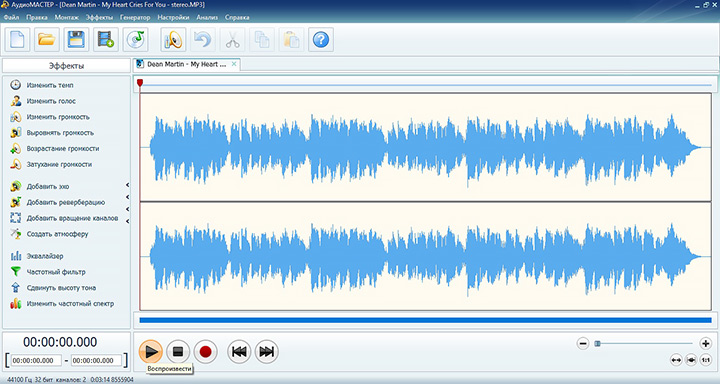Choose Затухание громкости effect
This screenshot has width=720, height=384.
(x=59, y=164)
